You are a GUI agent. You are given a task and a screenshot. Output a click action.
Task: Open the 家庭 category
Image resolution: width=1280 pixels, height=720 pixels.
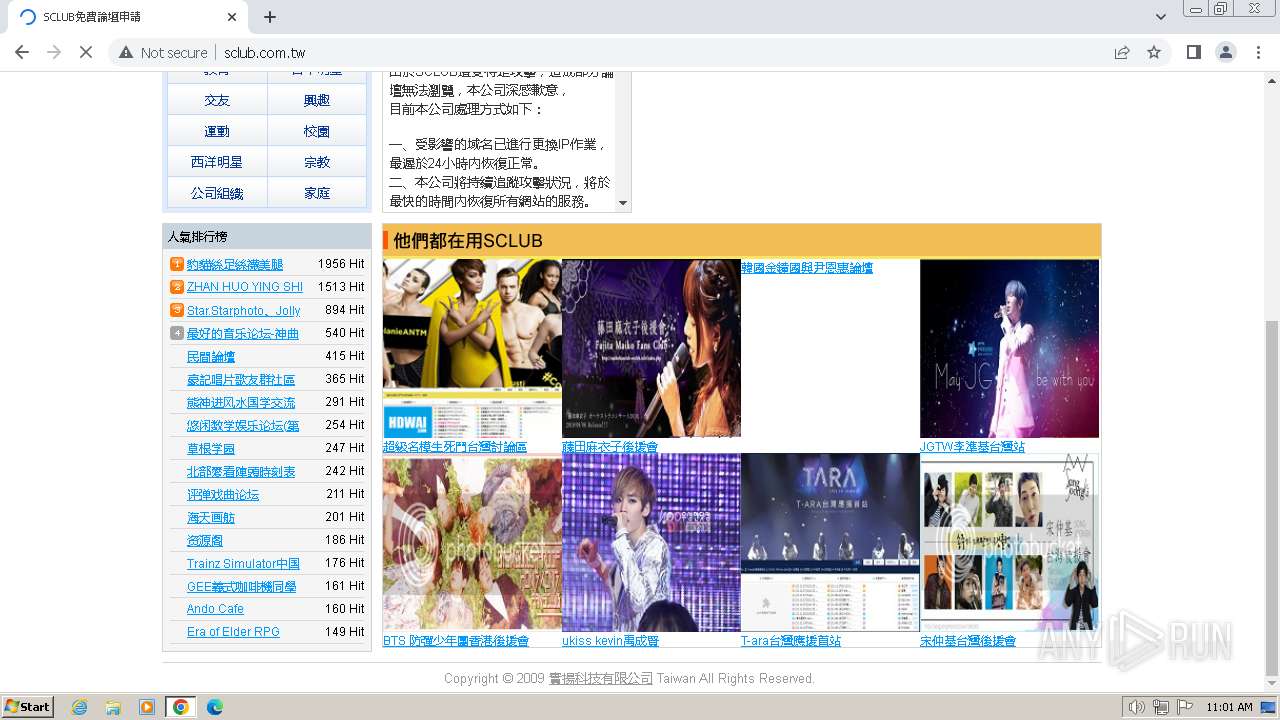317,192
